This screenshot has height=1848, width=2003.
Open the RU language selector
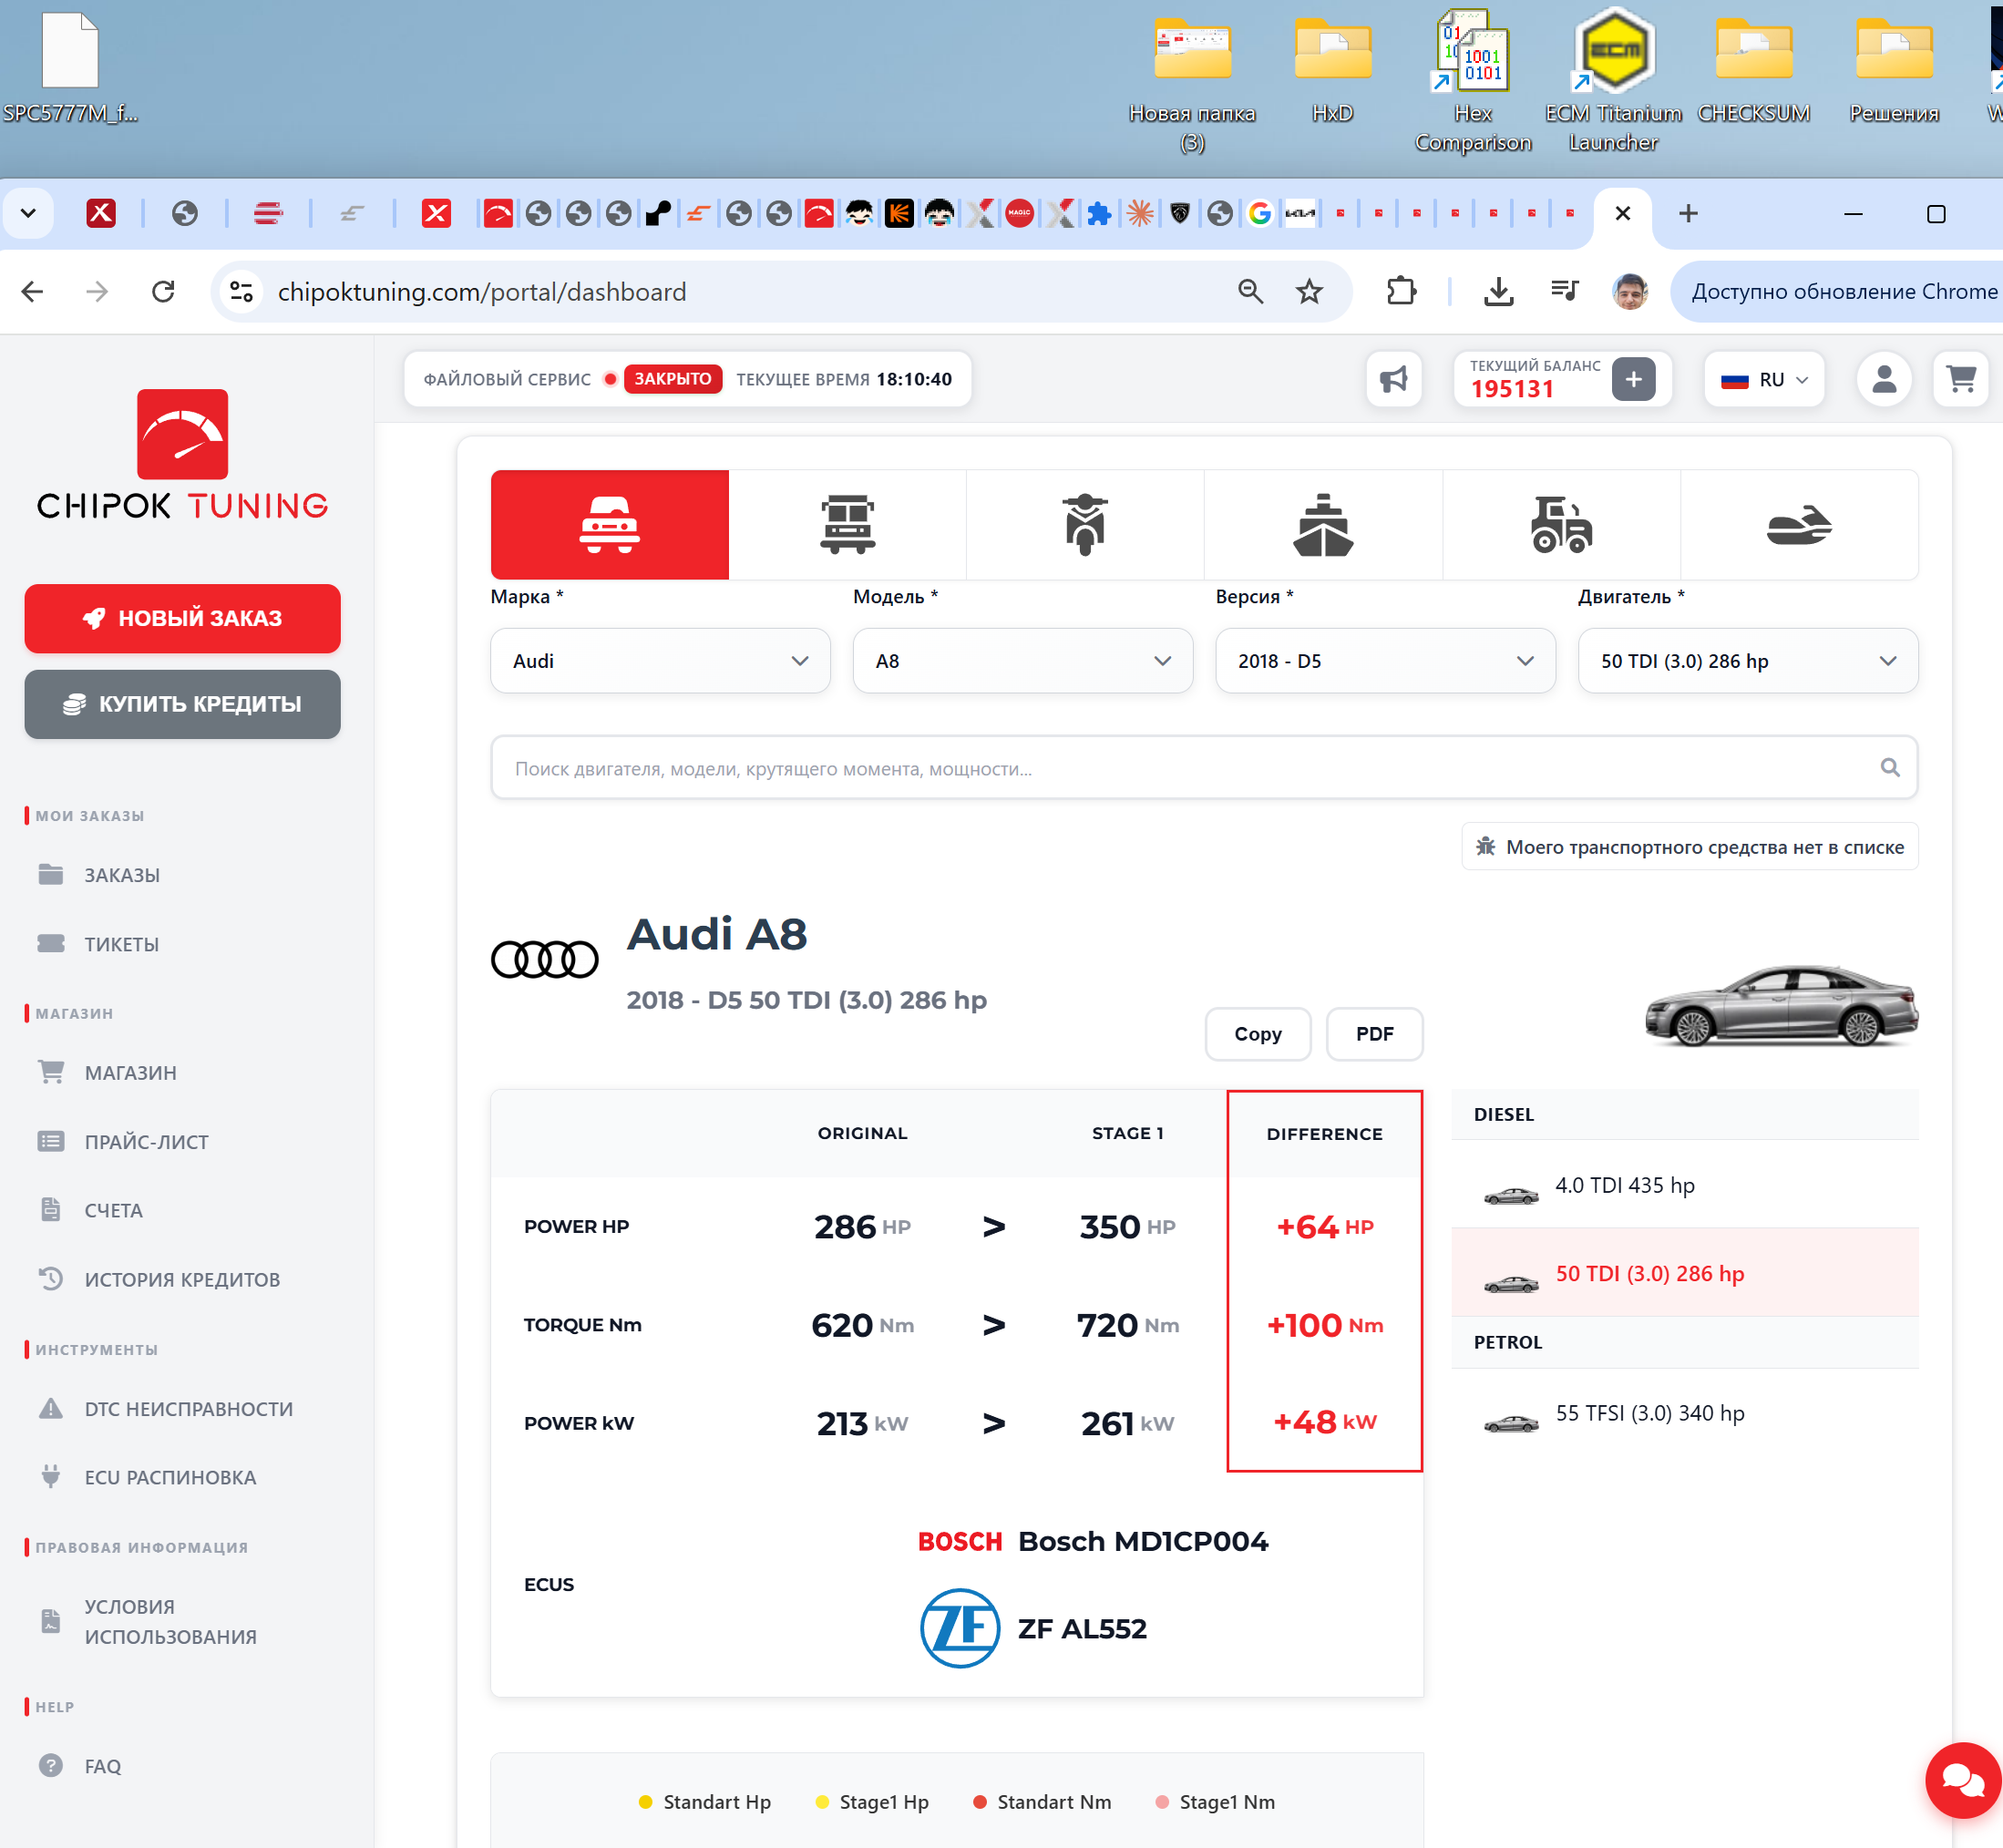click(x=1764, y=380)
